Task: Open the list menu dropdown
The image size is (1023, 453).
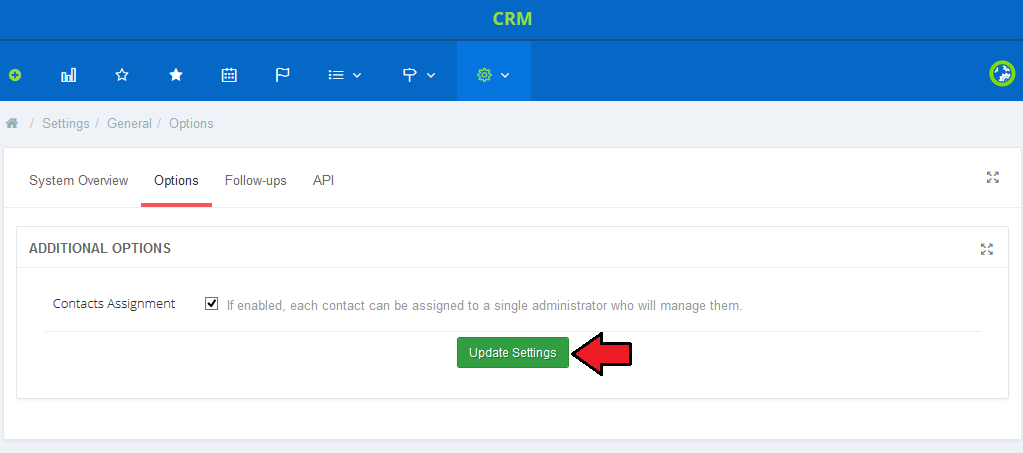Action: pos(344,75)
